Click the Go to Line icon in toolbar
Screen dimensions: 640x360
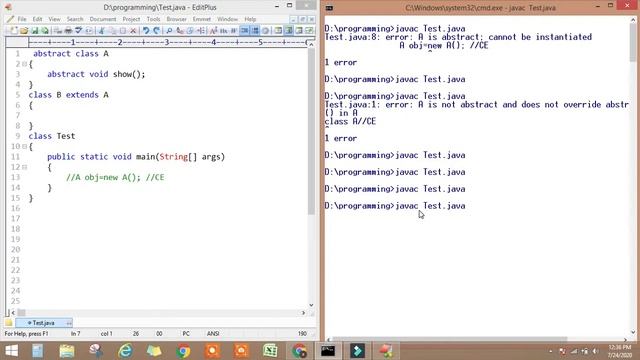click(200, 31)
